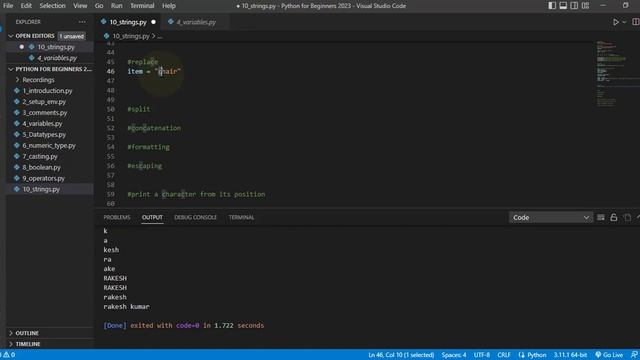640x360 pixels.
Task: Click CRLF line ending status
Action: (x=504, y=355)
